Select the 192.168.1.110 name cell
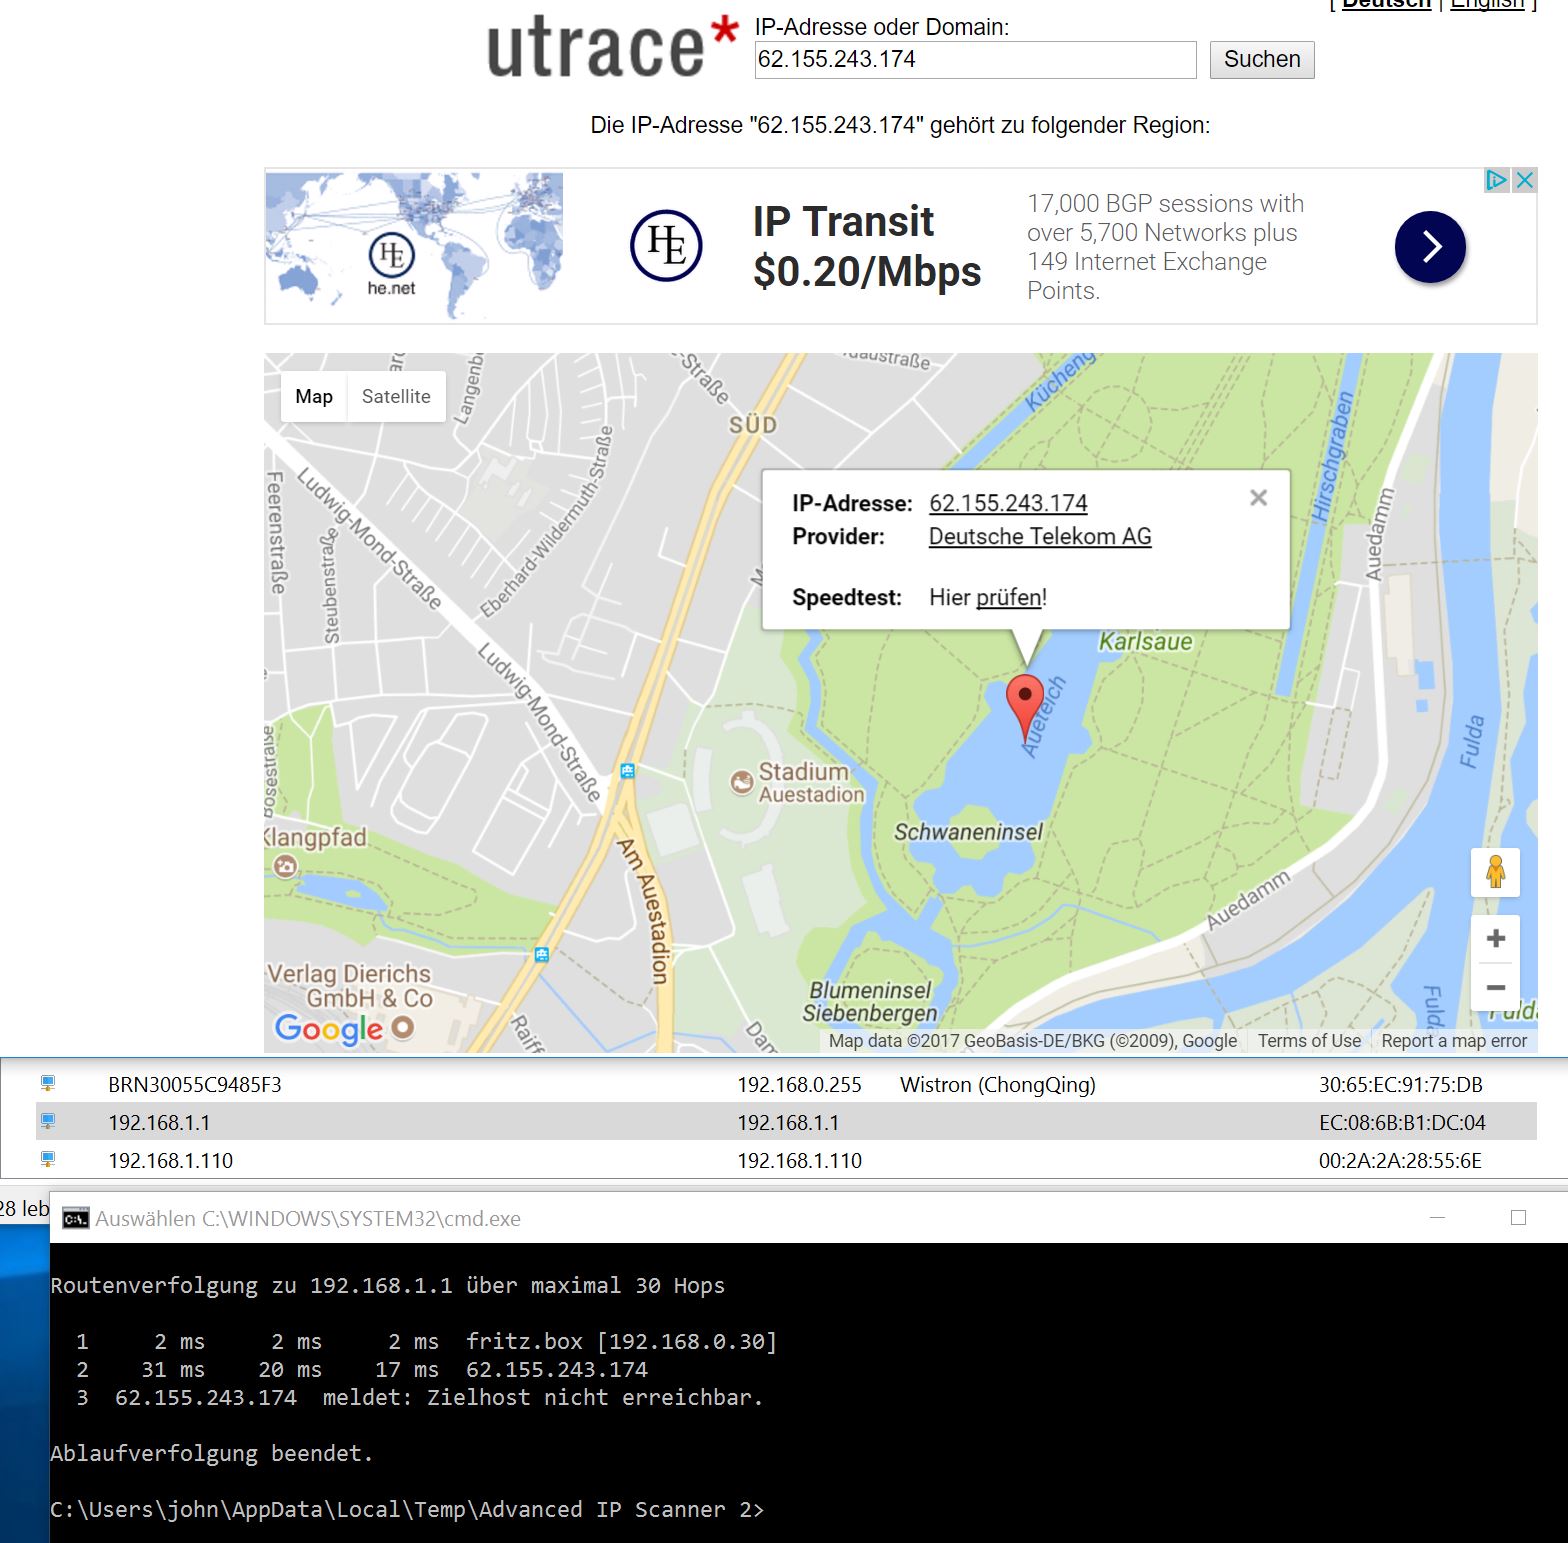Viewport: 1568px width, 1543px height. tap(170, 1160)
